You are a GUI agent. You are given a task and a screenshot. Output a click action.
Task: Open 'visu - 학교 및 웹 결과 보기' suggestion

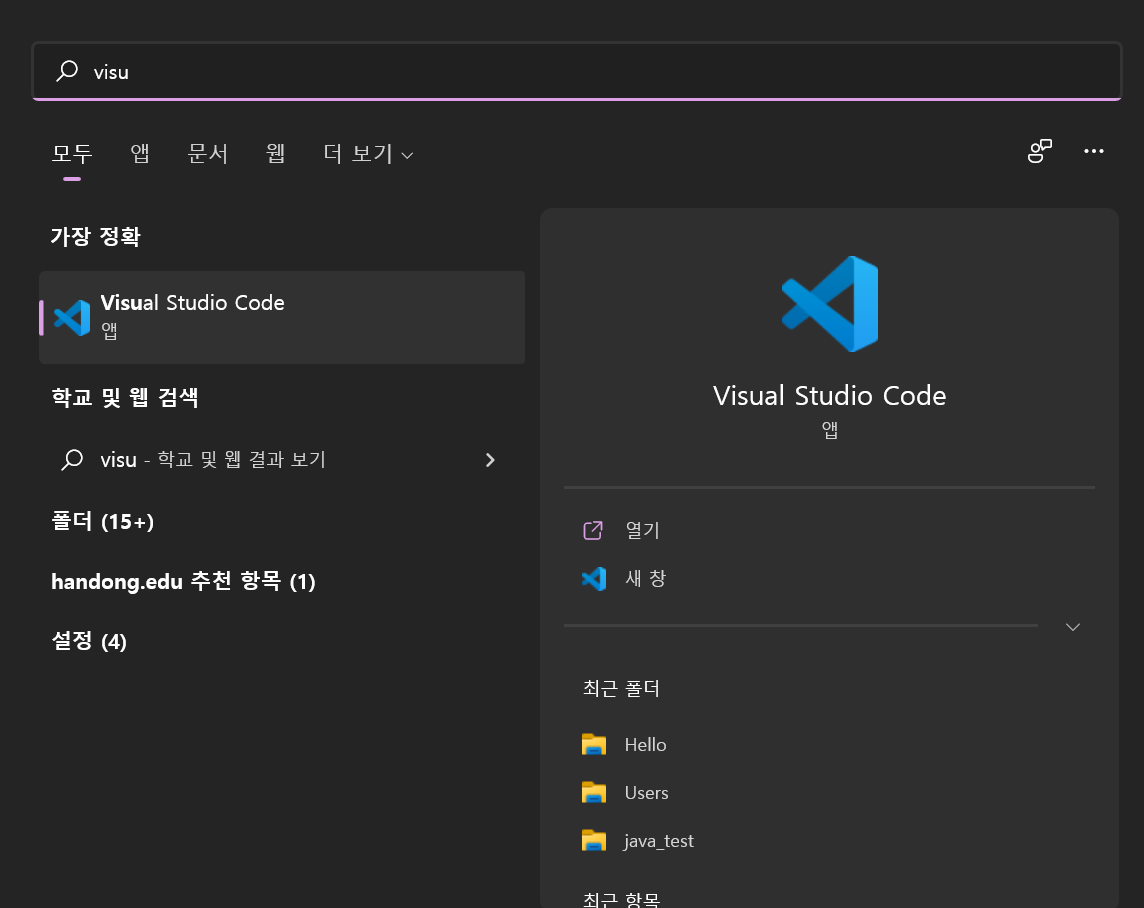point(282,459)
